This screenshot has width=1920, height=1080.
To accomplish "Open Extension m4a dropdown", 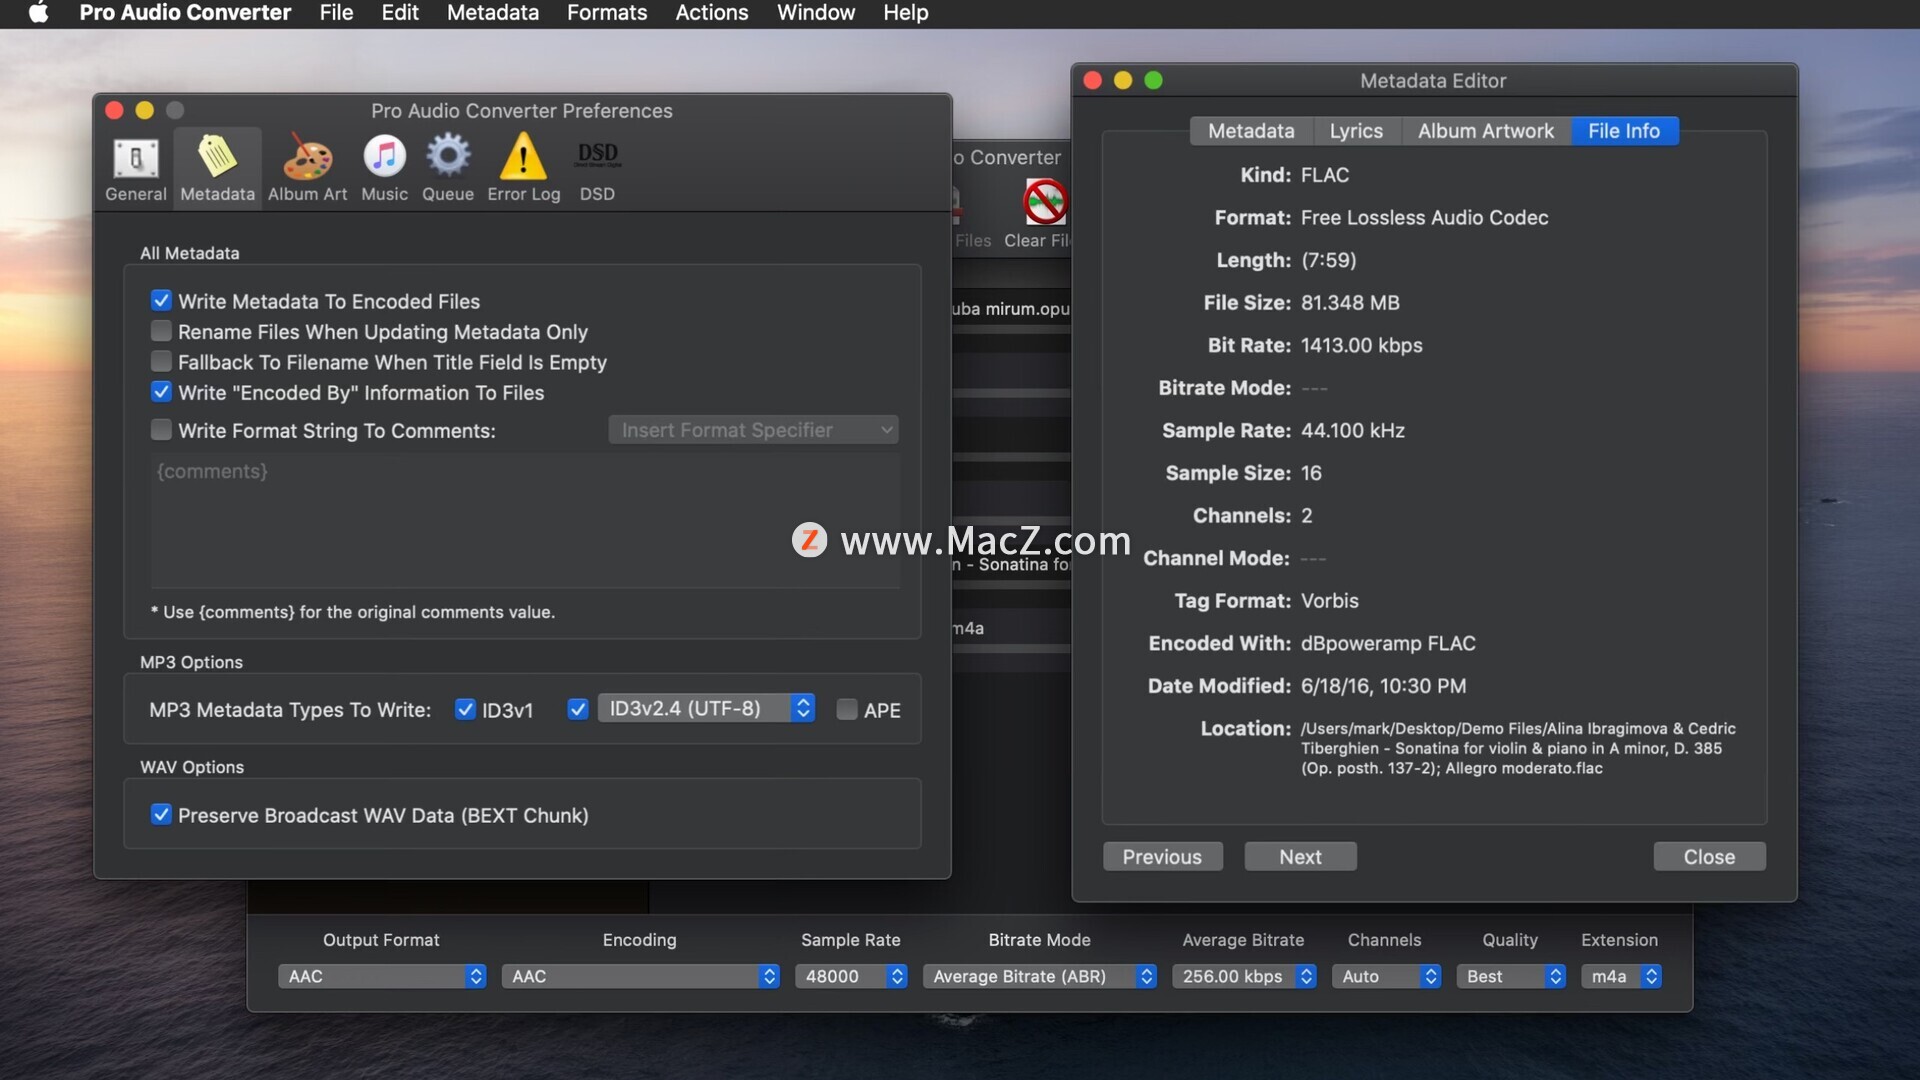I will pyautogui.click(x=1621, y=976).
